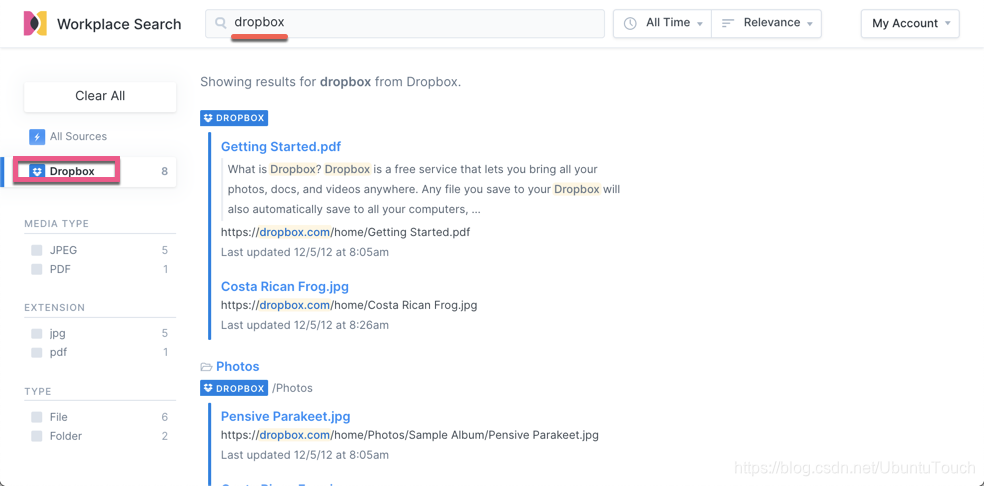Open the Getting Started.pdf result
This screenshot has width=984, height=486.
click(281, 147)
